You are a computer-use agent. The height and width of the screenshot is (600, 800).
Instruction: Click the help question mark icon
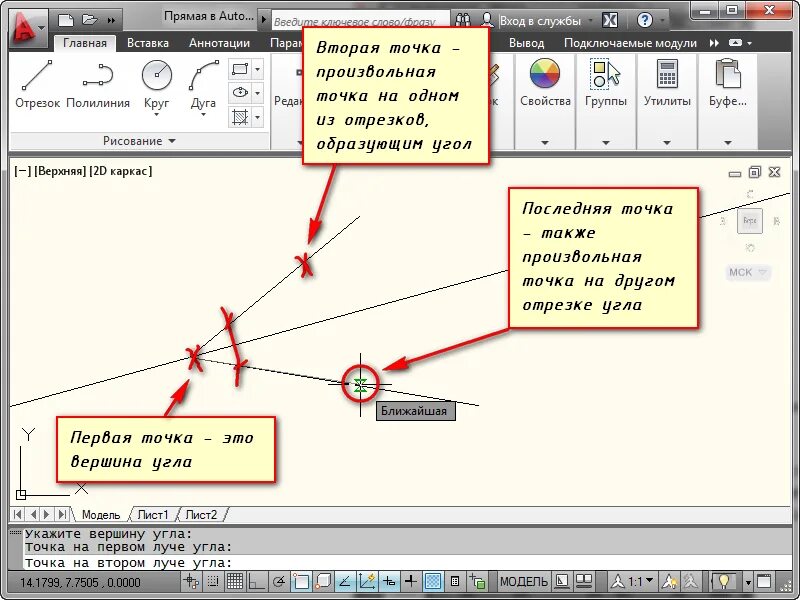645,20
